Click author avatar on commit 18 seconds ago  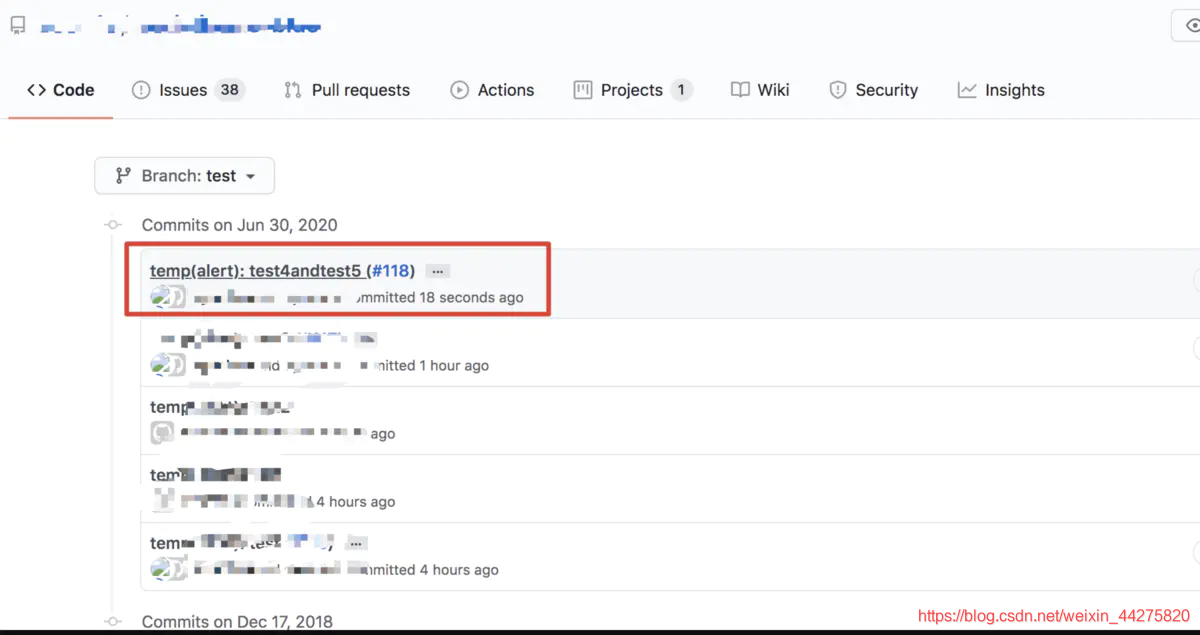(168, 297)
